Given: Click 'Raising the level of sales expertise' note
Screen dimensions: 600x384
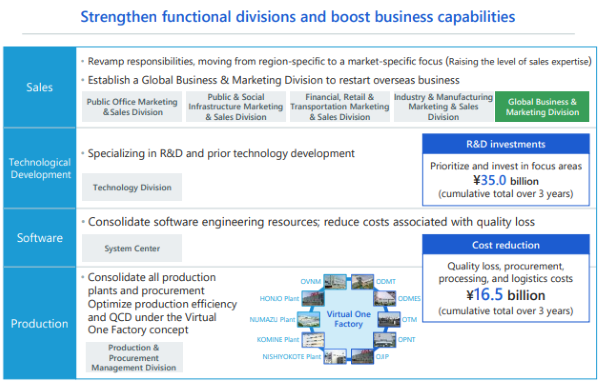Looking at the screenshot, I should click(x=519, y=62).
